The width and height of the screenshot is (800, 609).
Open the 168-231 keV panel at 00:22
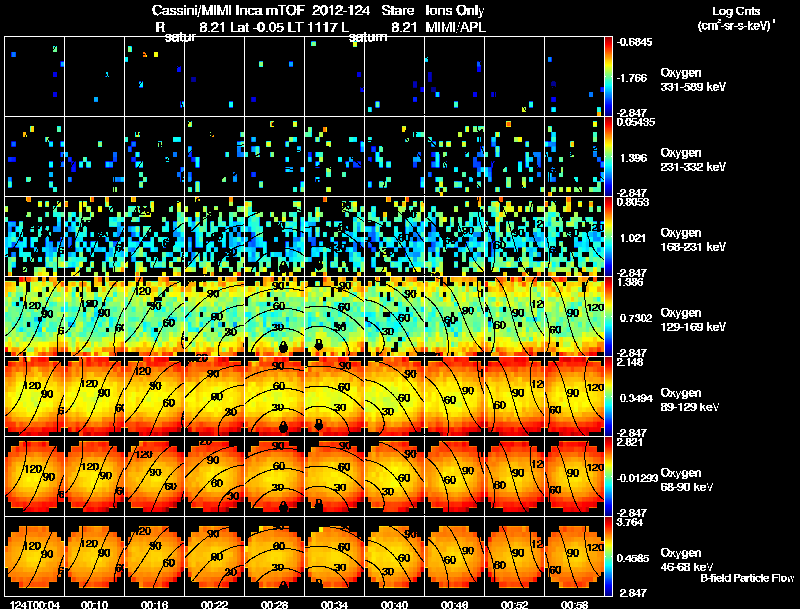coord(214,237)
